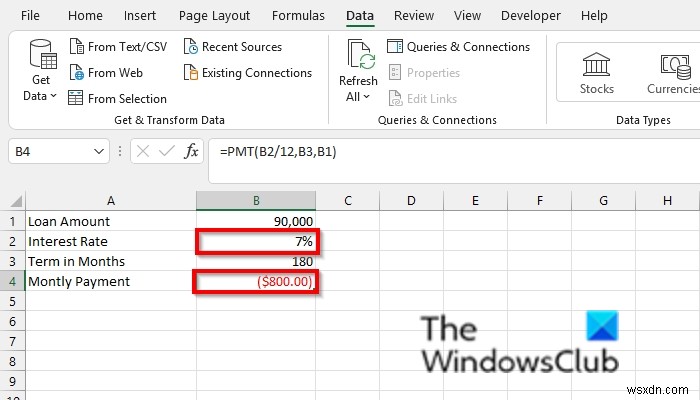Select column A header
This screenshot has width=700, height=400.
(111, 201)
